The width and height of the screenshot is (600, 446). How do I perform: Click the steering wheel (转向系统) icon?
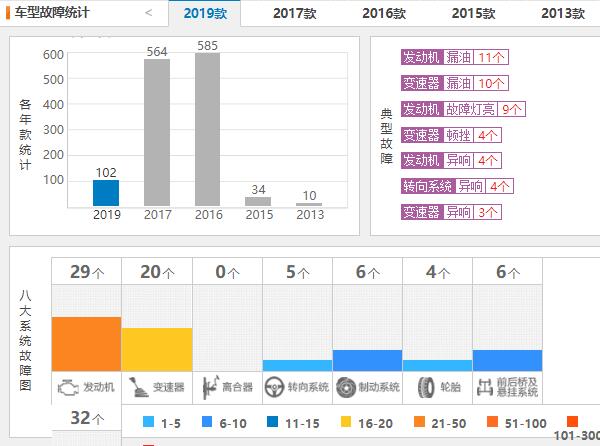point(274,387)
